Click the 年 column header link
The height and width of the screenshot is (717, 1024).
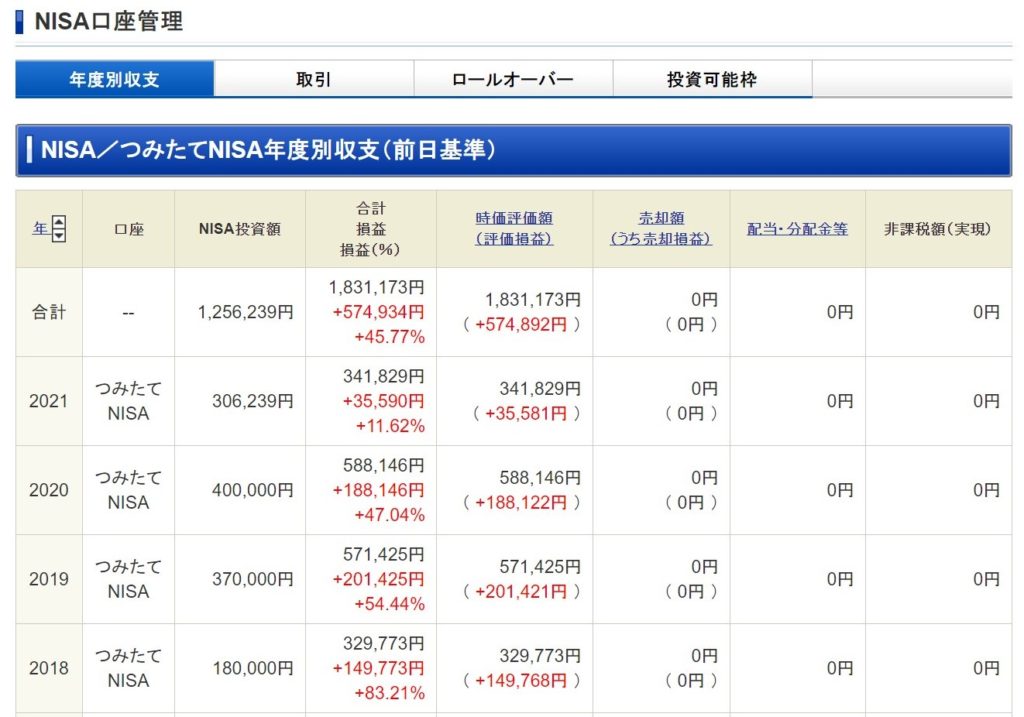click(x=40, y=229)
